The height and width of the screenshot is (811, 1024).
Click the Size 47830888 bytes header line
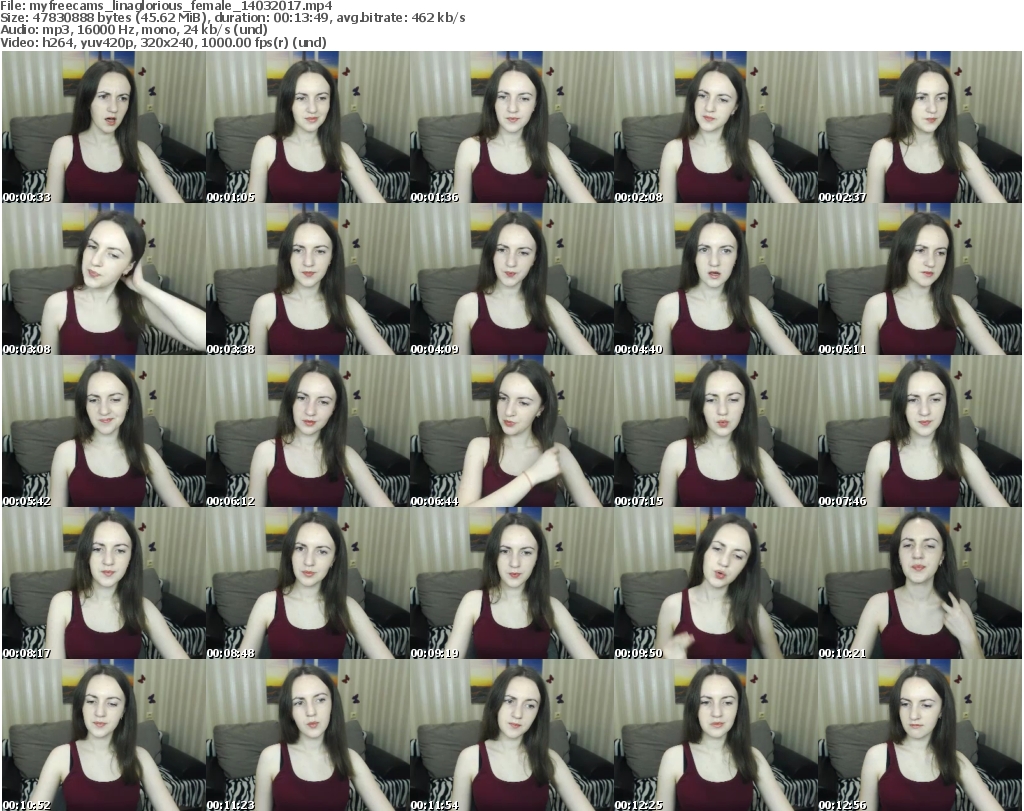coord(232,18)
